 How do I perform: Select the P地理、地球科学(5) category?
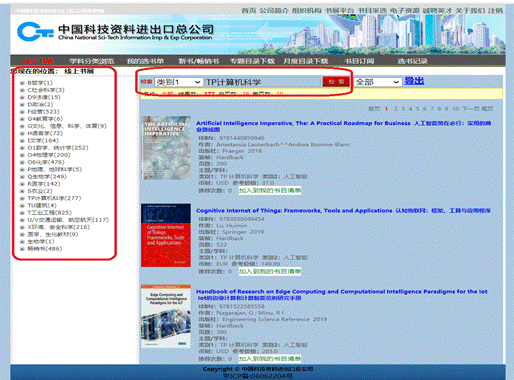[54, 169]
